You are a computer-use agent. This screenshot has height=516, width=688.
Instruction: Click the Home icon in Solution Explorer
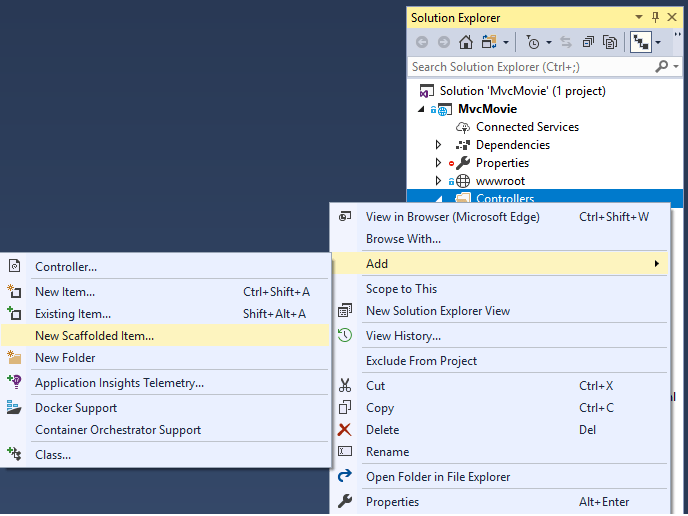(466, 42)
